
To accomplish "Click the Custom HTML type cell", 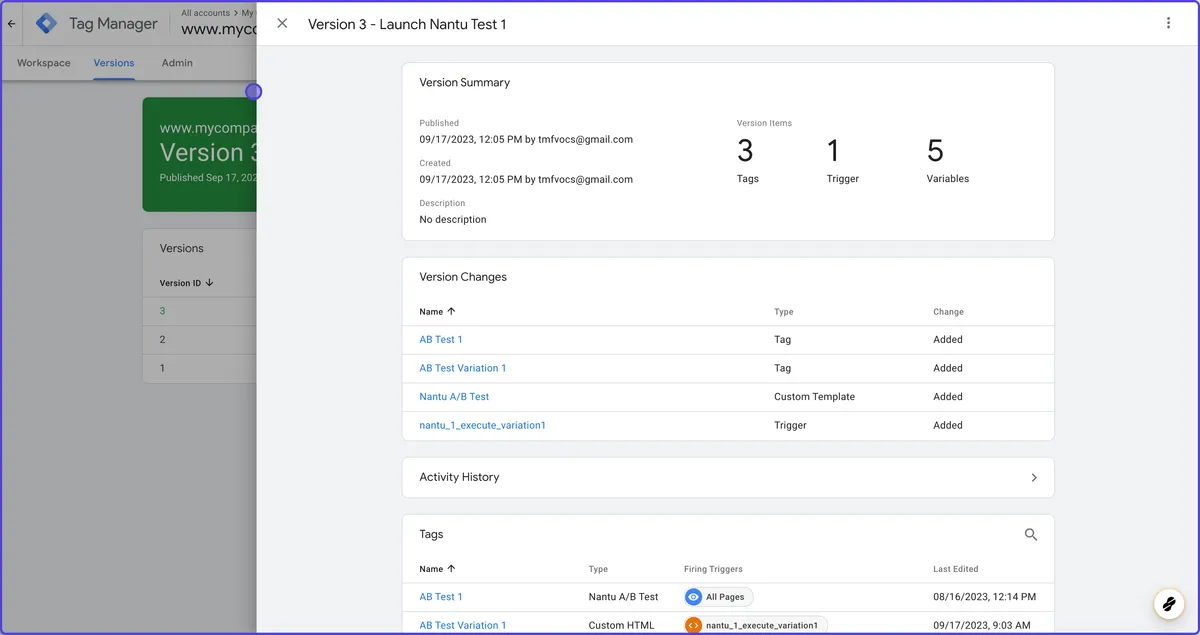I will pos(621,625).
